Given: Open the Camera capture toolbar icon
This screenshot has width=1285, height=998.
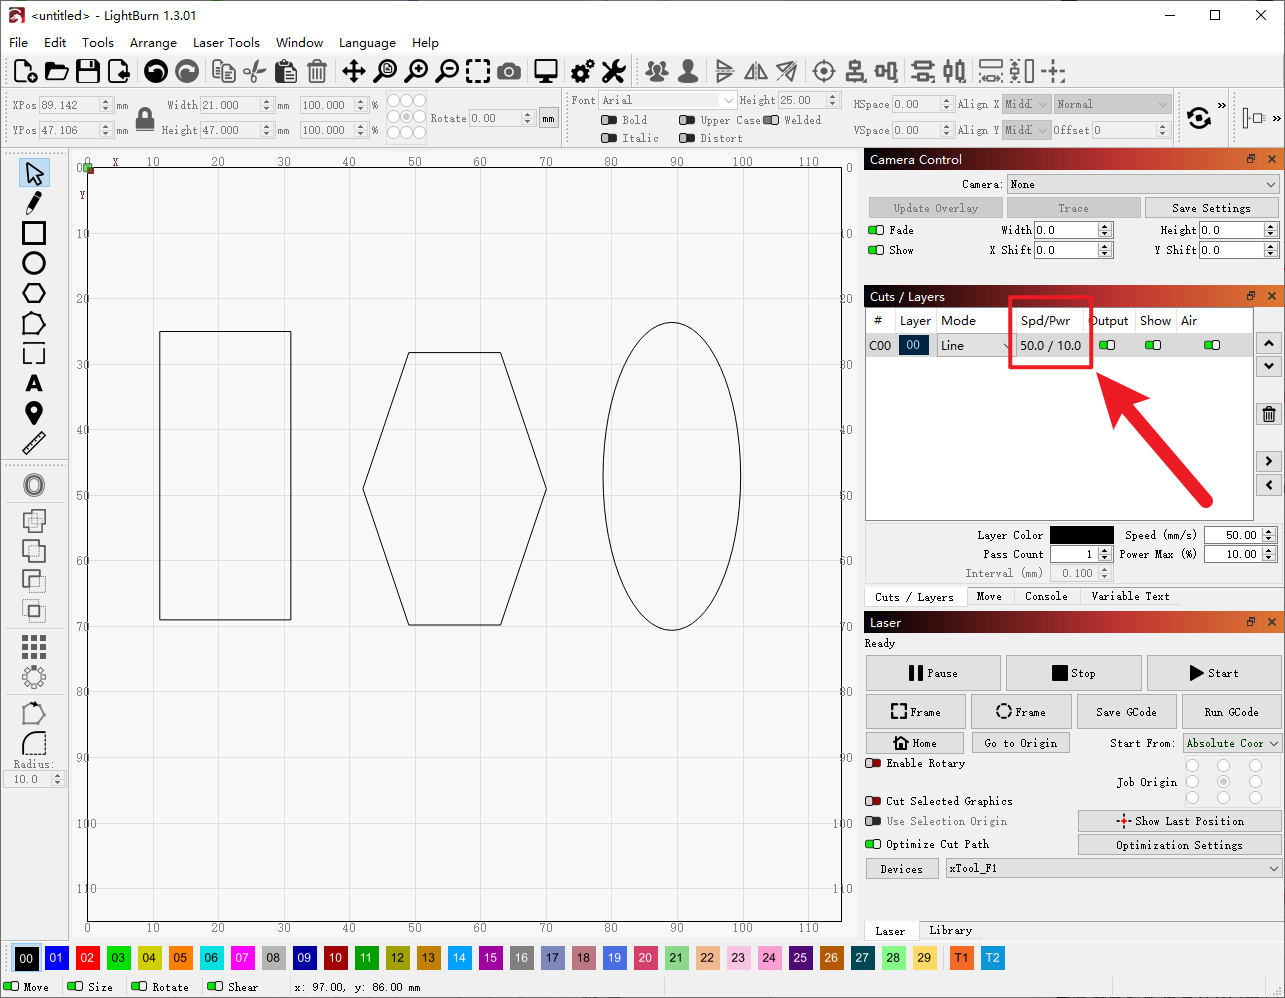Looking at the screenshot, I should (x=509, y=71).
